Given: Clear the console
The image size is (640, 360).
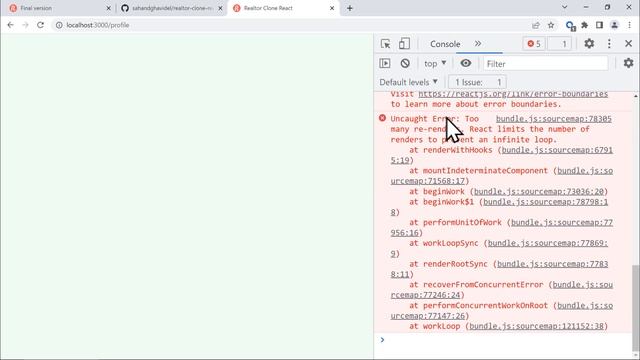Looking at the screenshot, I should pos(405,63).
